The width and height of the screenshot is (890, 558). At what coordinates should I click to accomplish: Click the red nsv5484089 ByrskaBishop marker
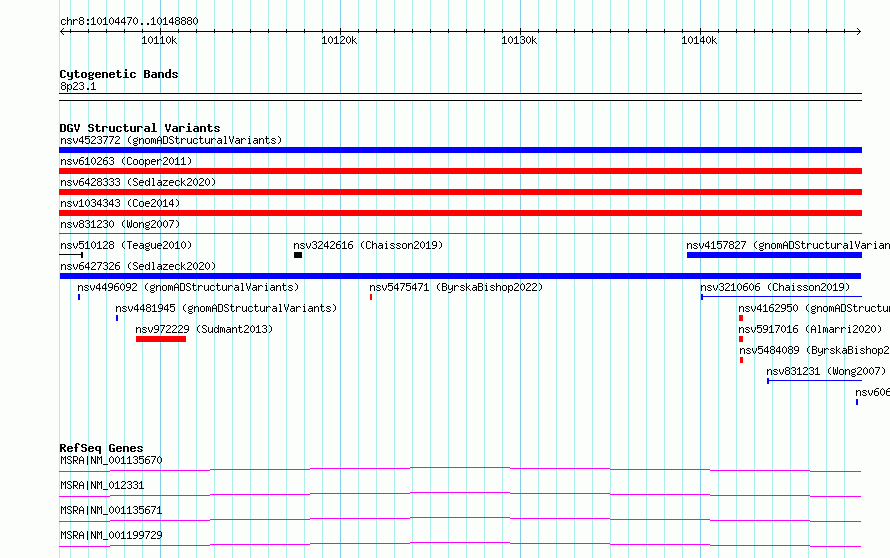click(741, 360)
